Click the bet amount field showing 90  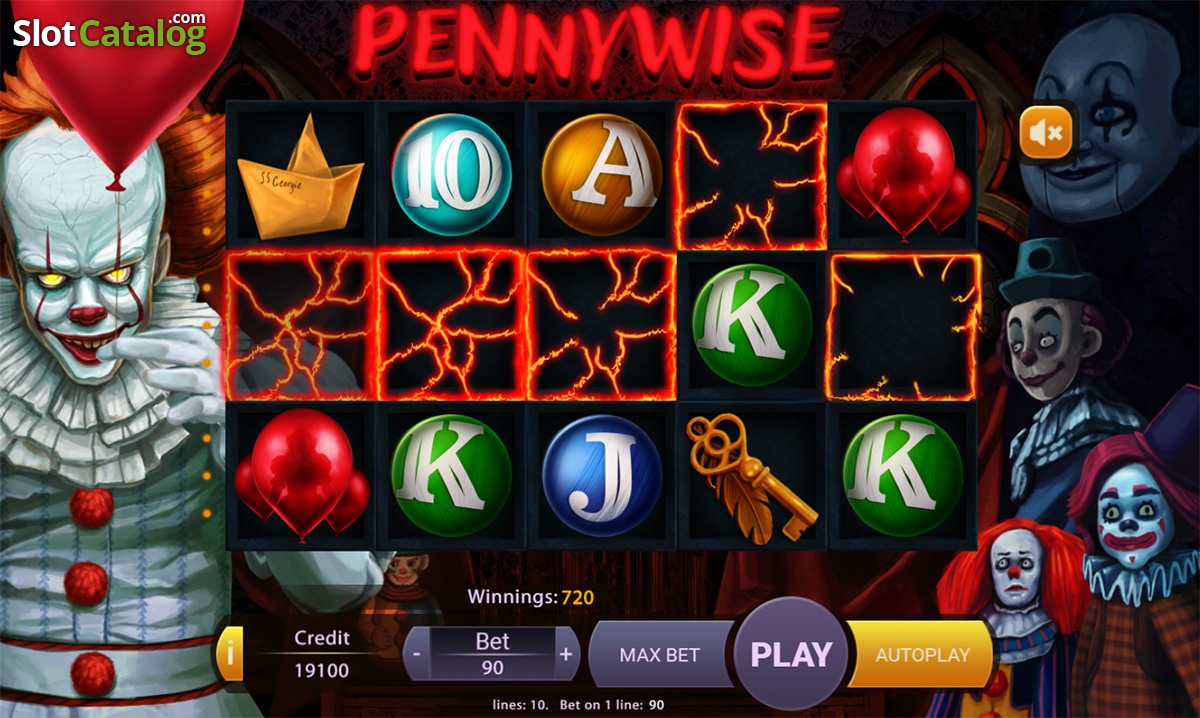pos(491,668)
